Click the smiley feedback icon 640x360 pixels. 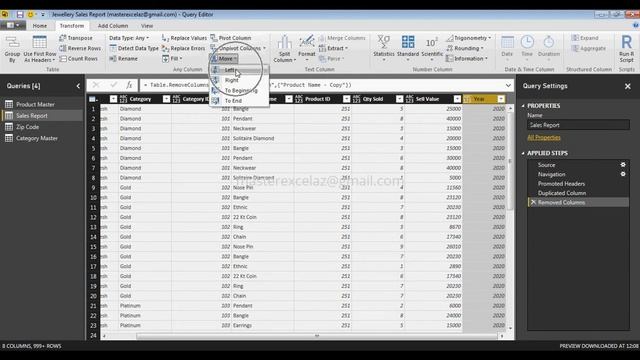pos(30,14)
